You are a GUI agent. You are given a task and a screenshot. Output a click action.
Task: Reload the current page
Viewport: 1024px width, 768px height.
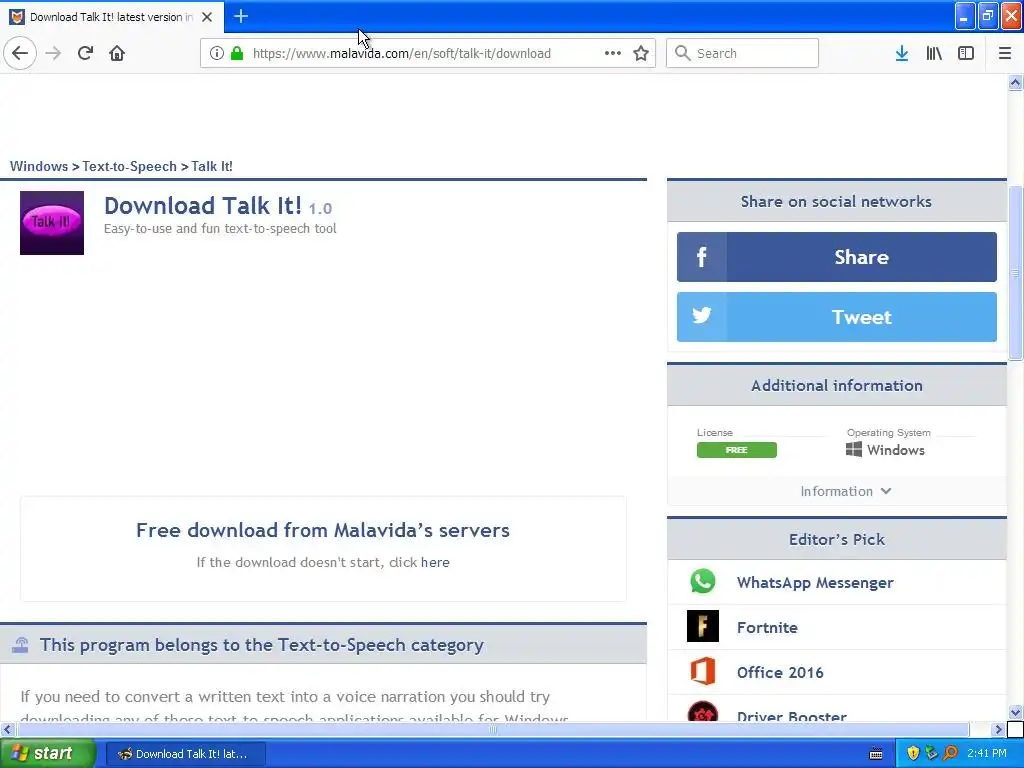(x=85, y=53)
